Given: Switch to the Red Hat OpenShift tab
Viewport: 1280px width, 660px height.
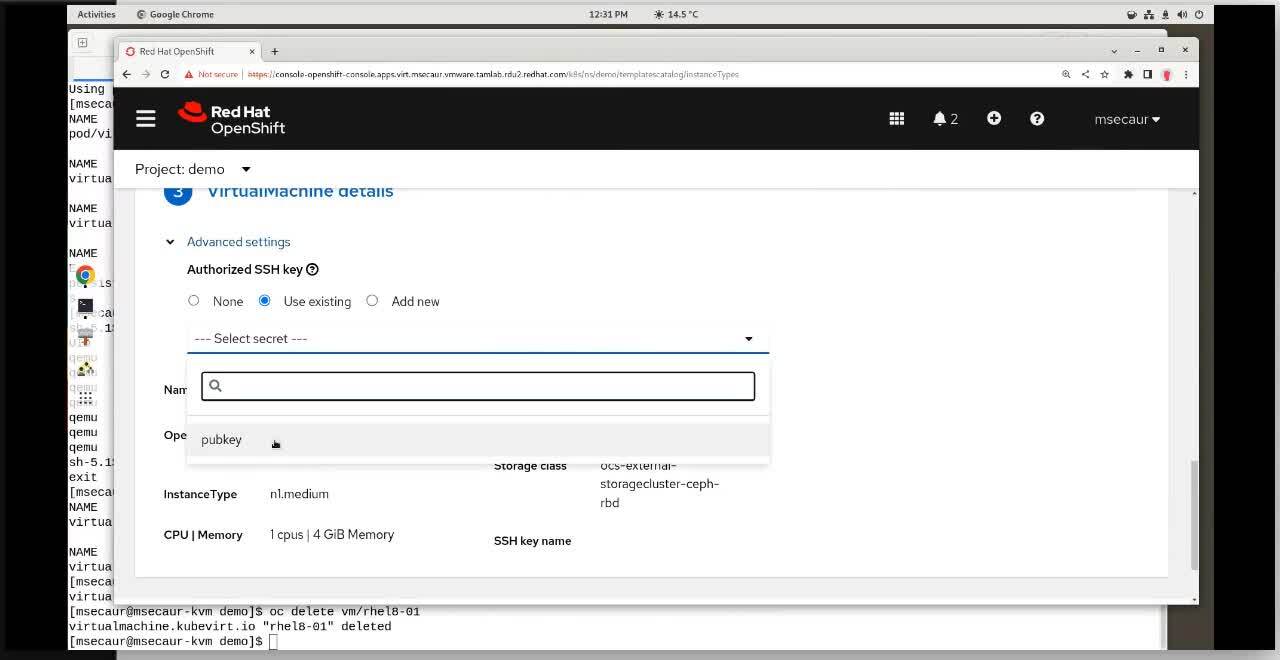Looking at the screenshot, I should coord(185,51).
